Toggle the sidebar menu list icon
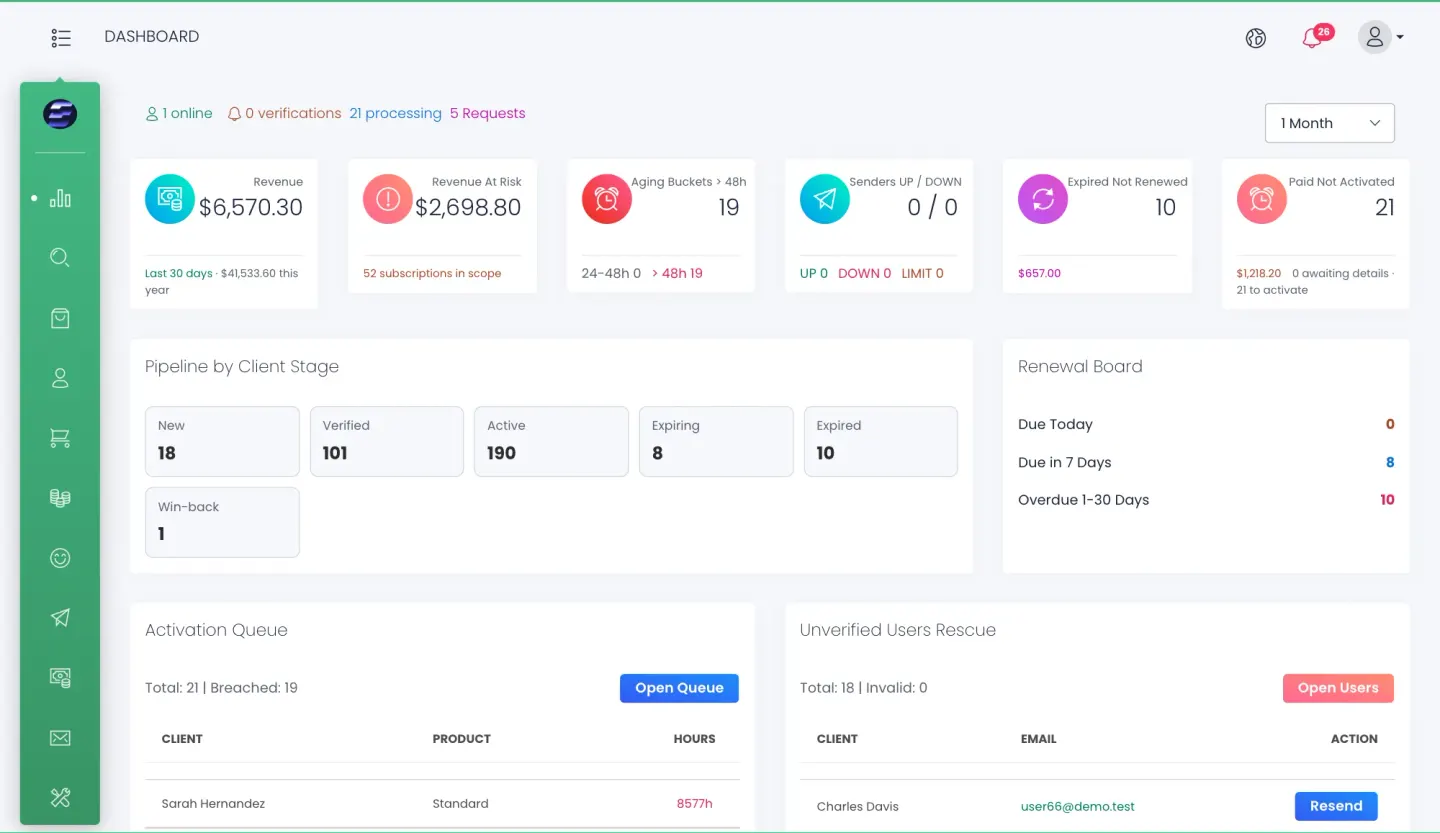 click(61, 38)
